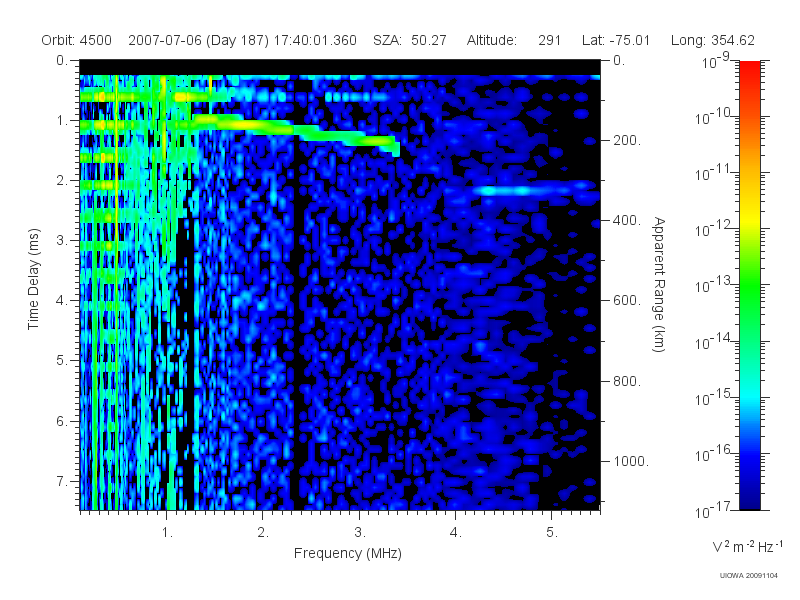Click the frequency tick label '1.'

click(x=167, y=532)
